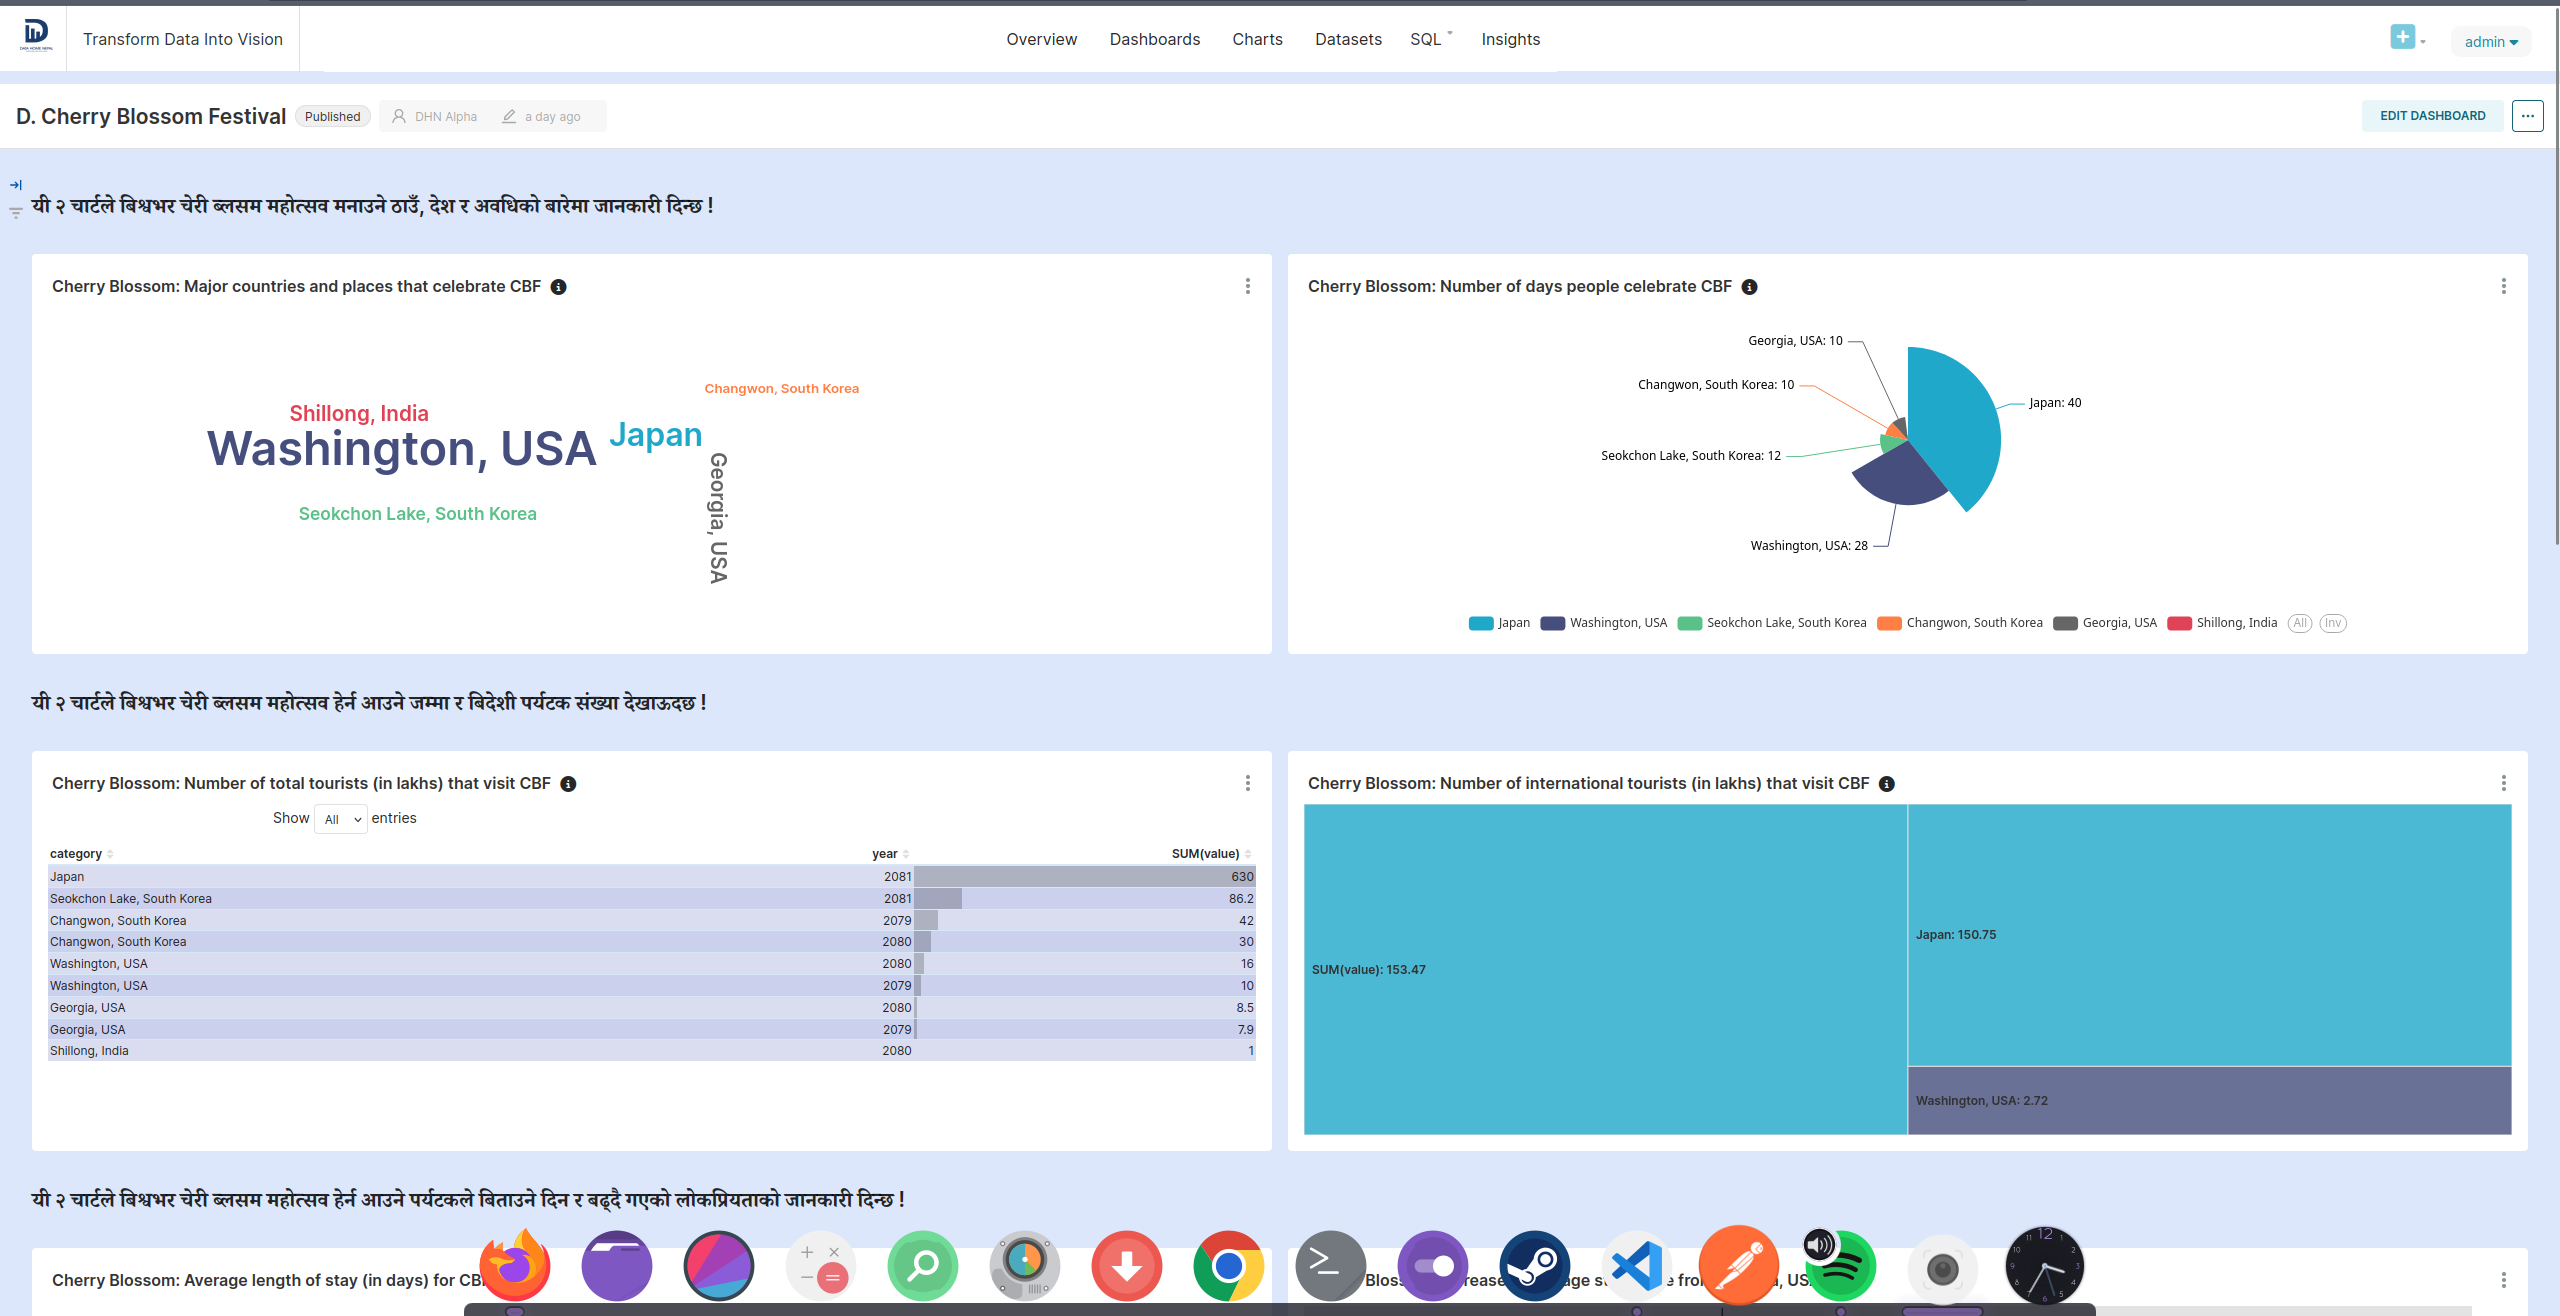Screen dimensions: 2560x1316
Task: Go to Dashboards in the navigation bar
Action: pos(1155,39)
